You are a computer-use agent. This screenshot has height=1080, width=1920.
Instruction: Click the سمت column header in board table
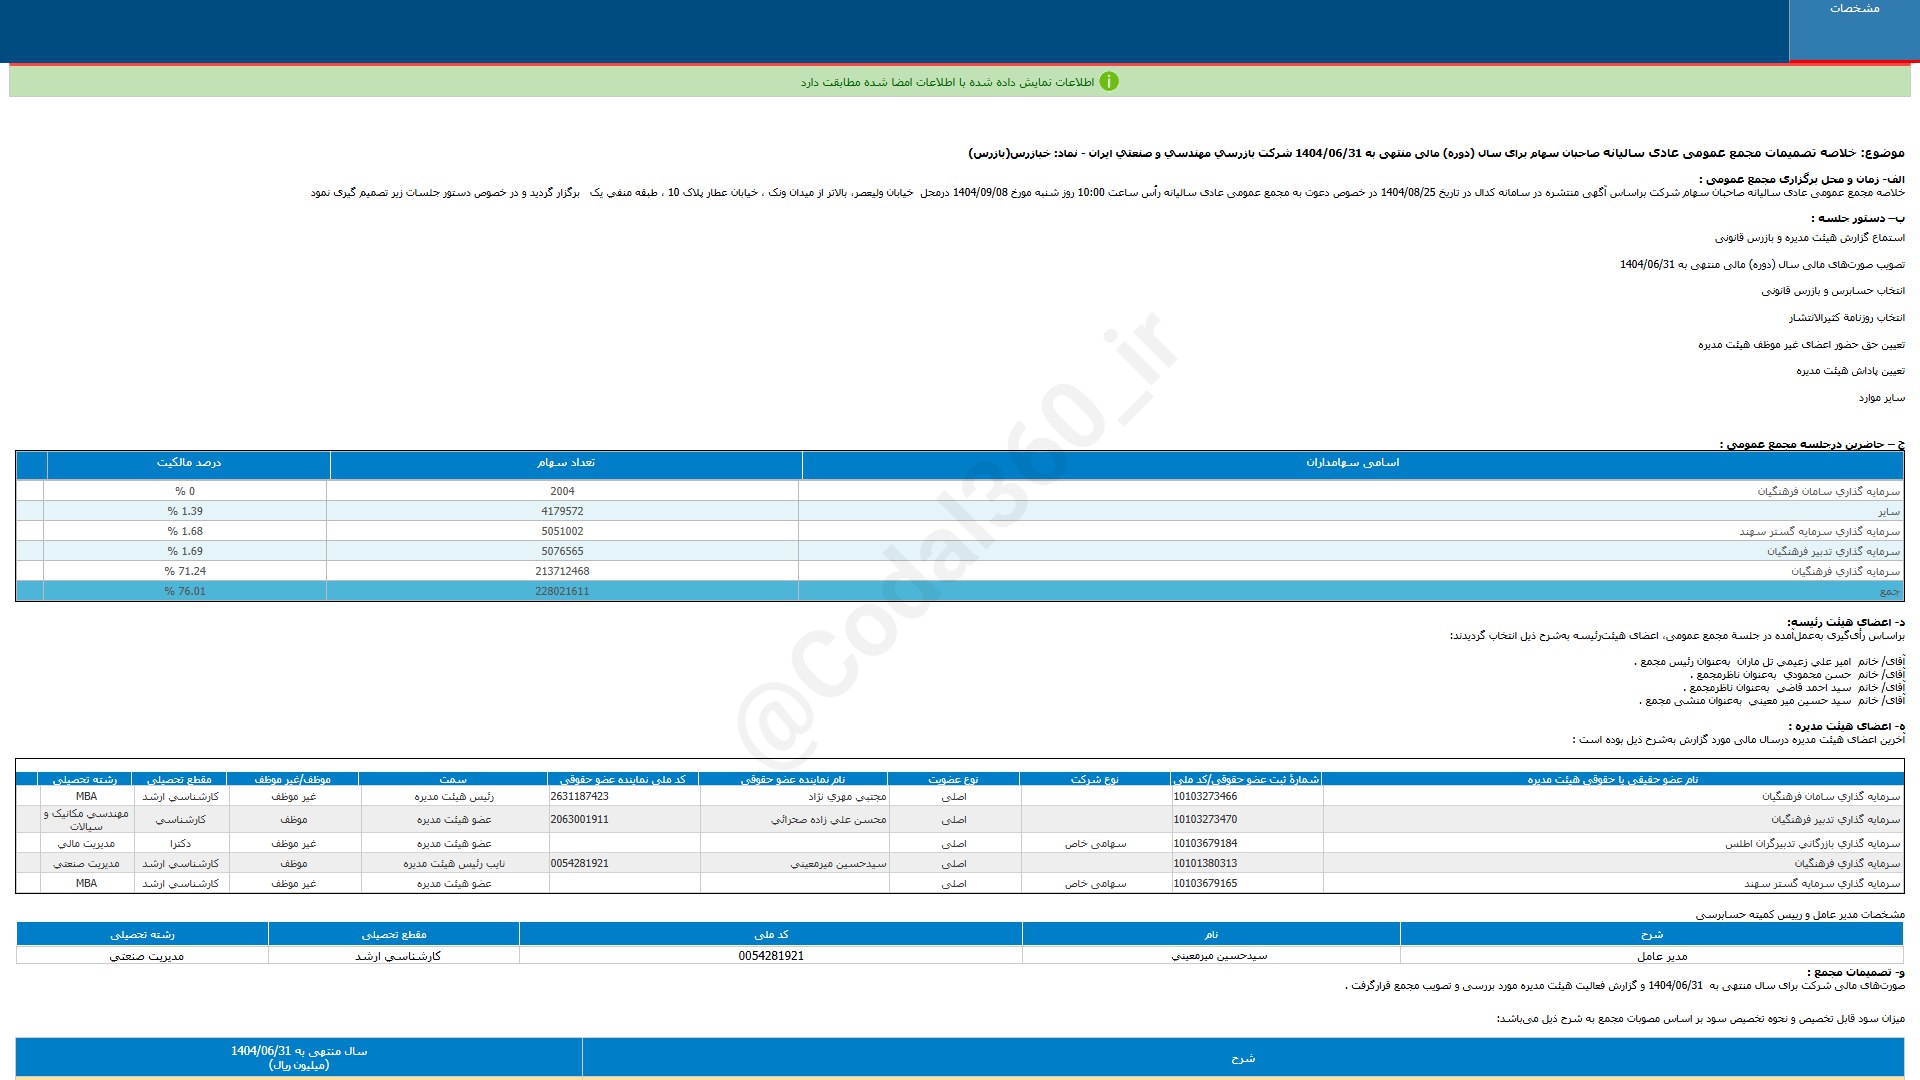tap(453, 779)
